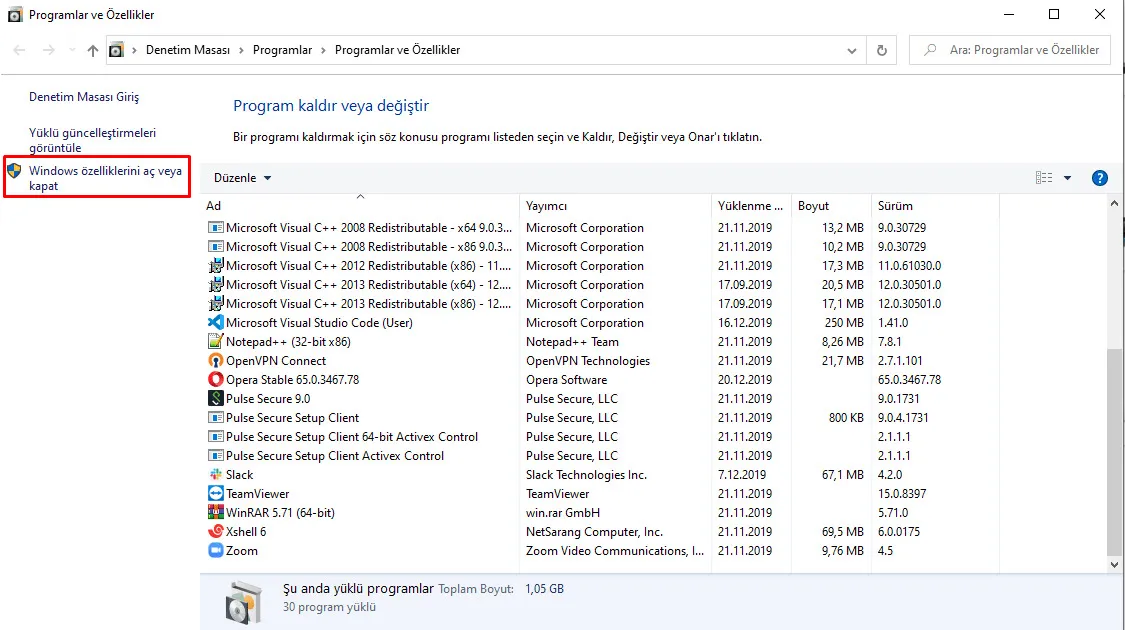This screenshot has width=1125, height=630.
Task: Click the view layout icon in the toolbar
Action: tap(1044, 178)
